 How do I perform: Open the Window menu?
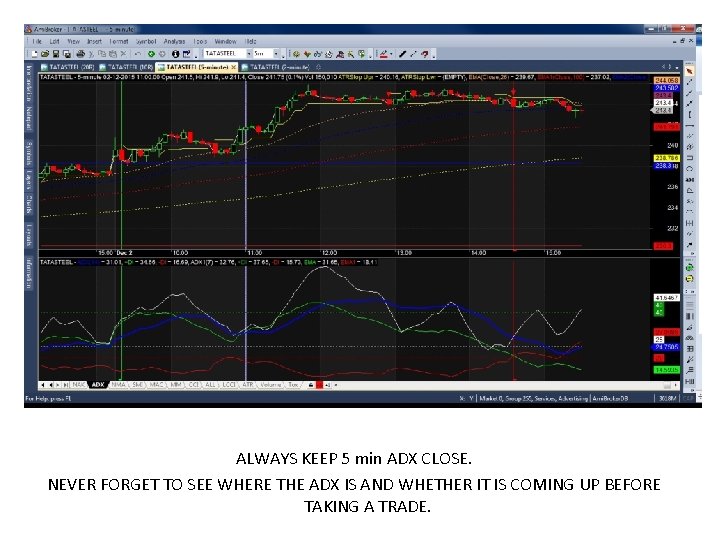225,41
